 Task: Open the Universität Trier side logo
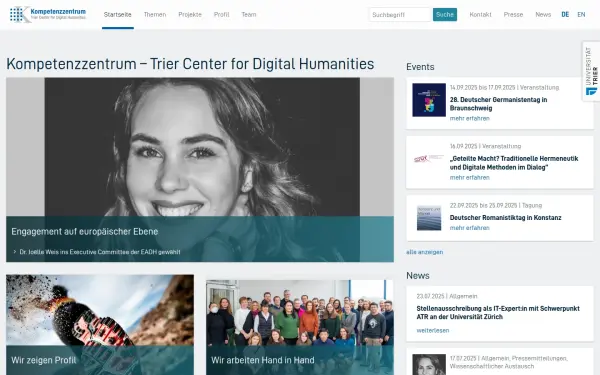point(592,71)
